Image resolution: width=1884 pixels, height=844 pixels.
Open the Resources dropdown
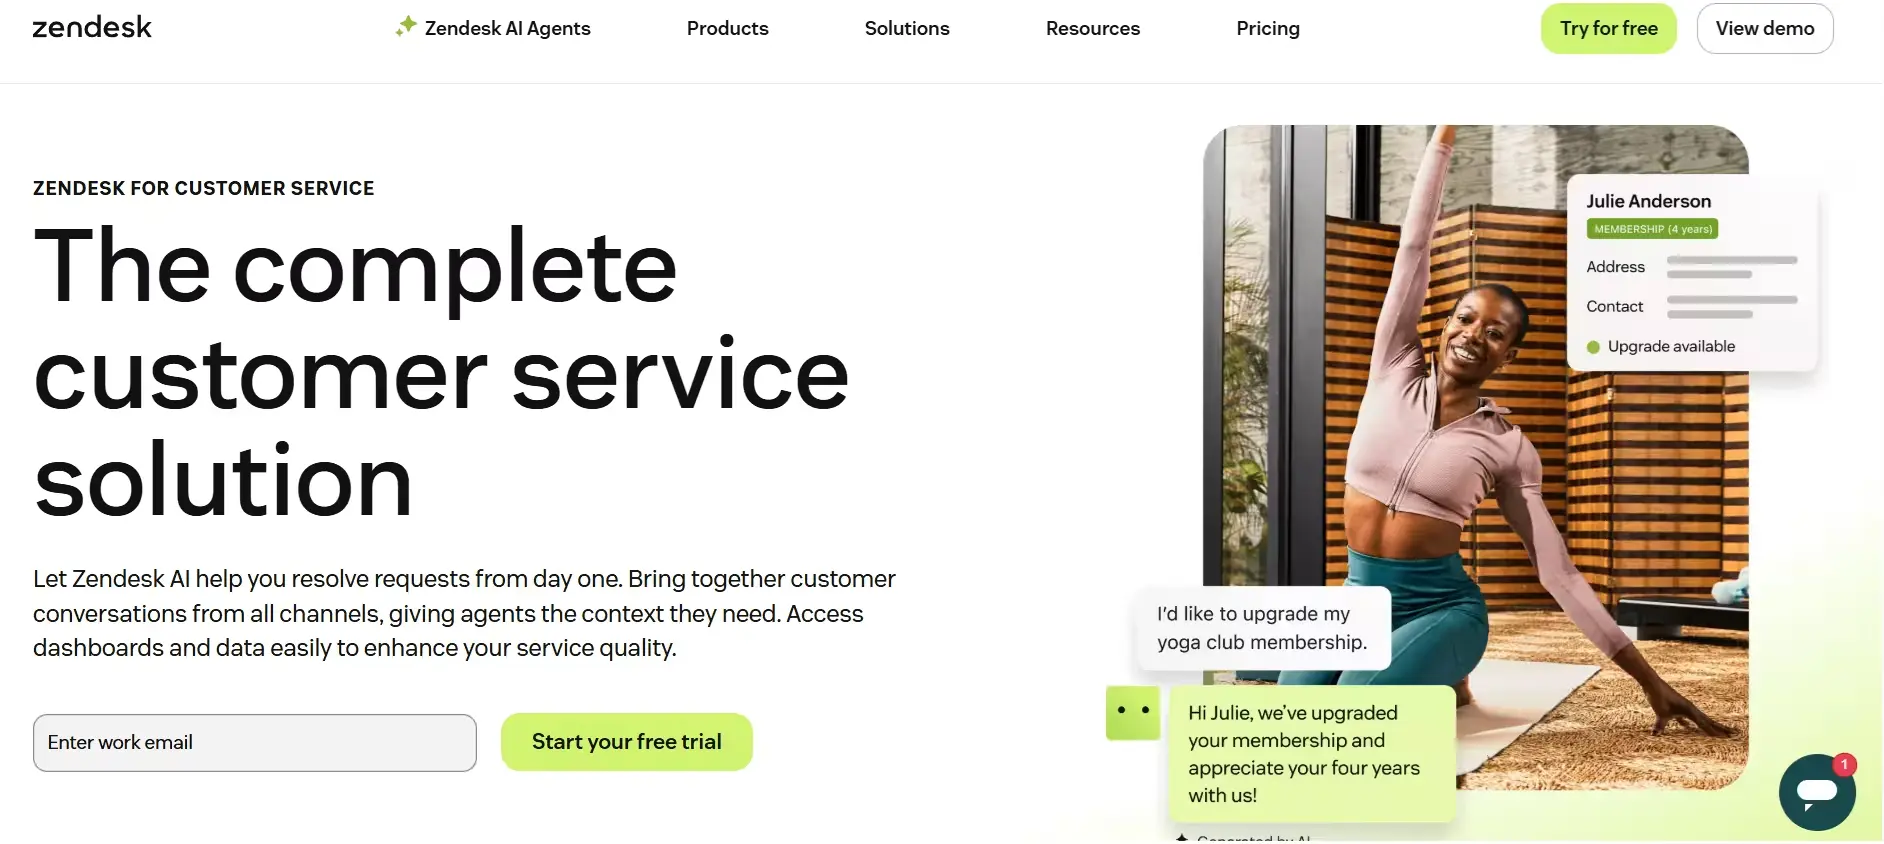(x=1092, y=28)
